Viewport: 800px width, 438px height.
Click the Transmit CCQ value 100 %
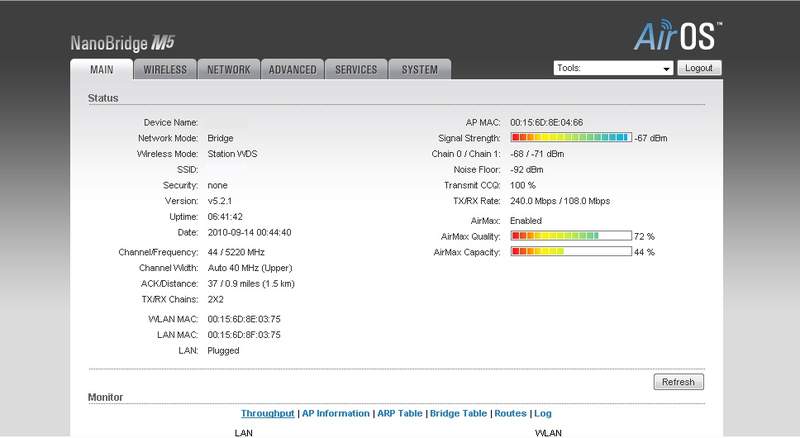pyautogui.click(x=523, y=185)
